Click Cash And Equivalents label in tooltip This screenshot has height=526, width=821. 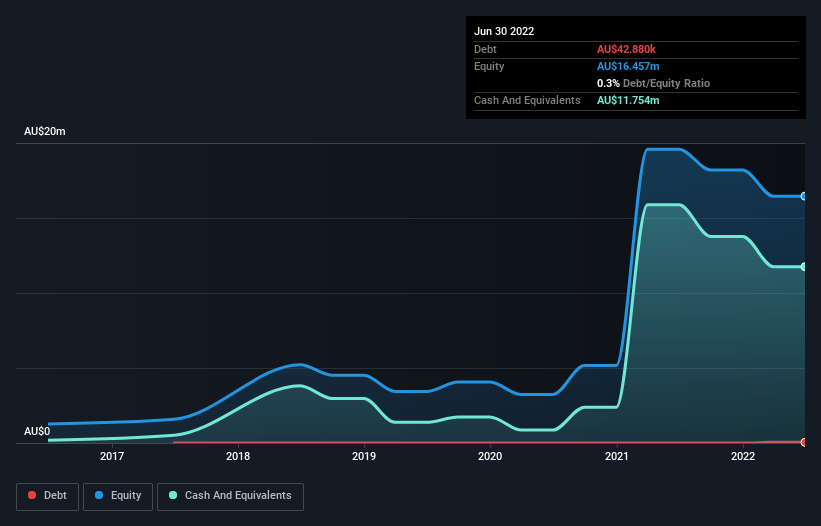tap(527, 100)
